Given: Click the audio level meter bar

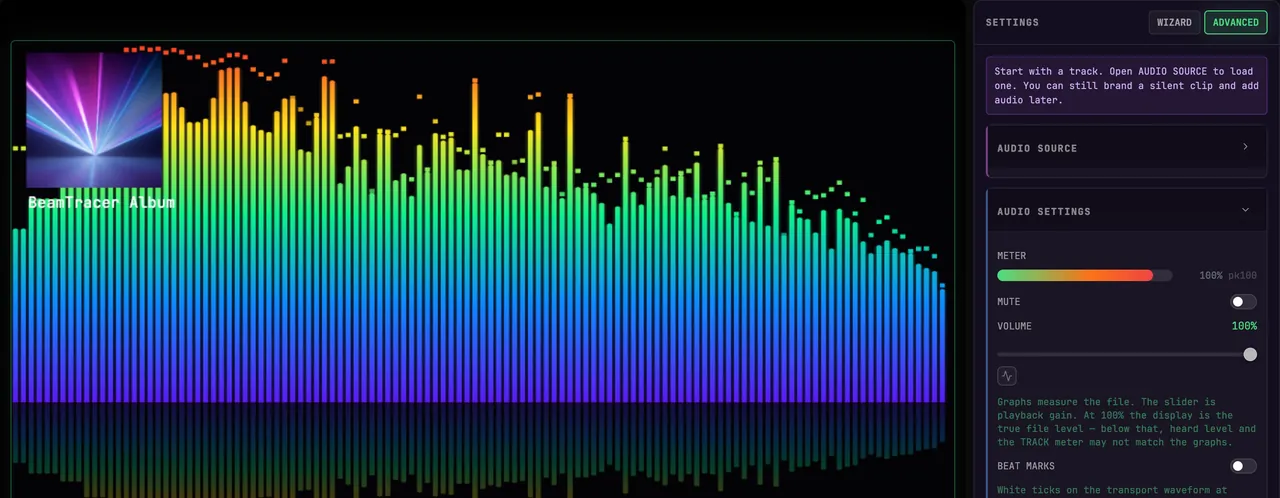Looking at the screenshot, I should (1085, 275).
